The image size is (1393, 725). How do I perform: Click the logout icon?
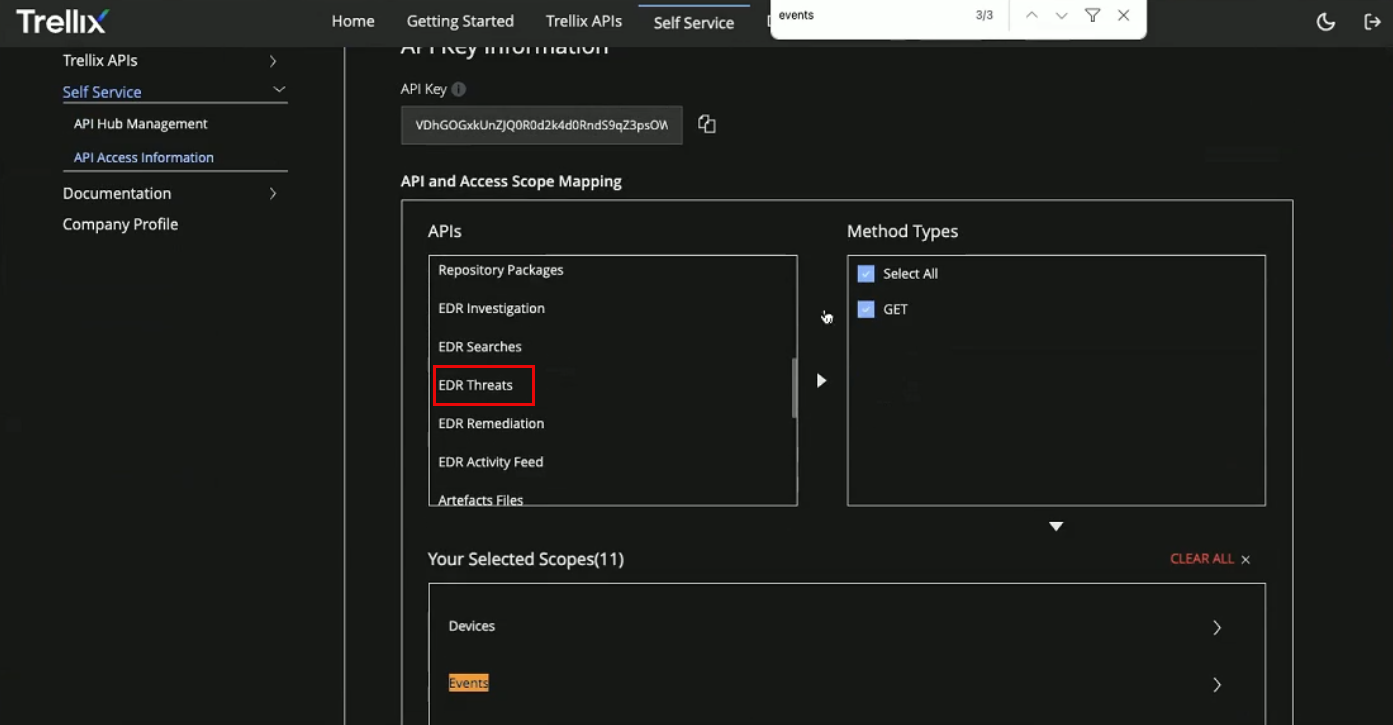click(x=1372, y=22)
